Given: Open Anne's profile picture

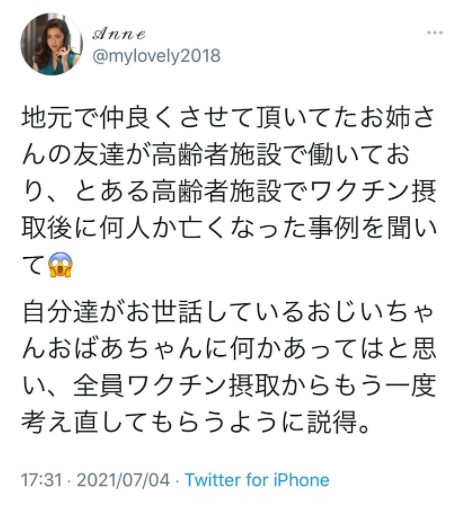Looking at the screenshot, I should pos(52,44).
